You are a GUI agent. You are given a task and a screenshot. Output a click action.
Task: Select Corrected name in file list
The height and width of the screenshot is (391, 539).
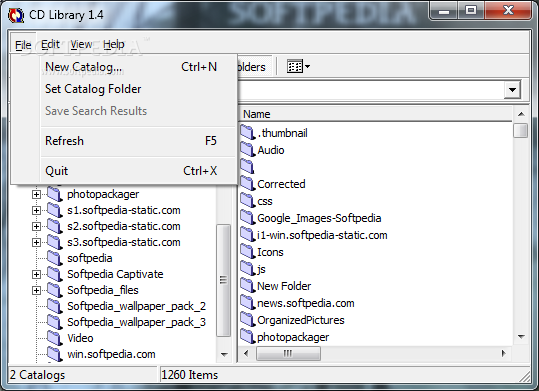click(x=281, y=184)
